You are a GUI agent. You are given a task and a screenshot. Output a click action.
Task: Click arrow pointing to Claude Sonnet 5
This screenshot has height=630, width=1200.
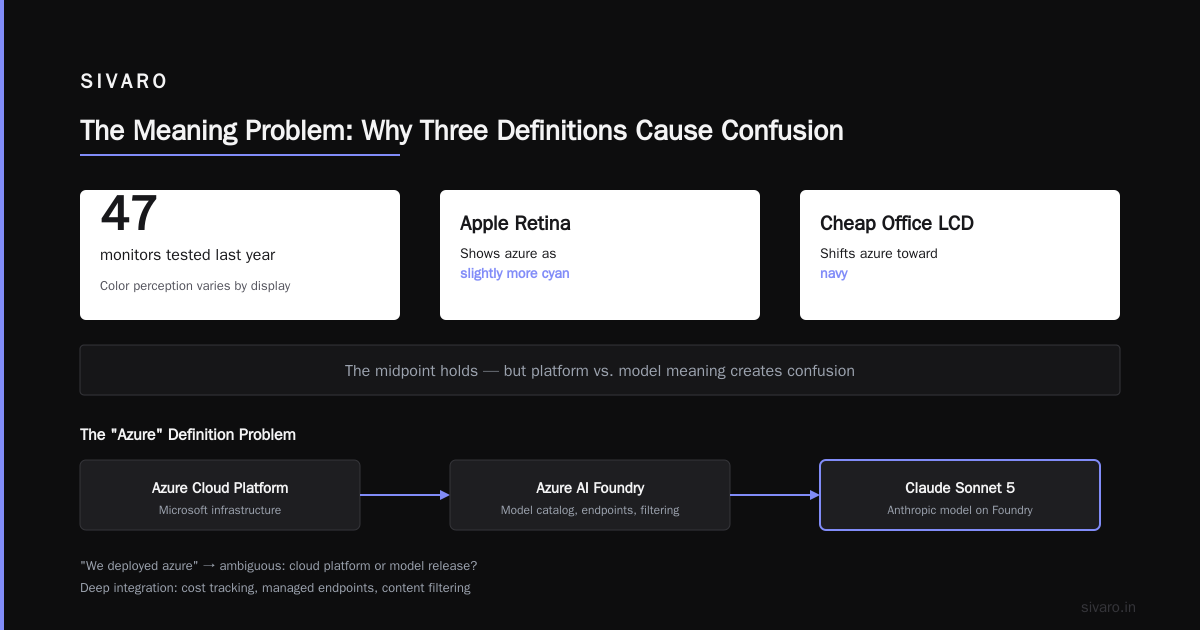point(775,495)
